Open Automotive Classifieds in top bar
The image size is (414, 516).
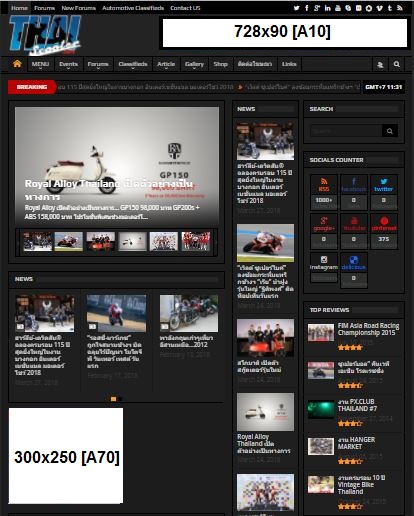click(133, 8)
